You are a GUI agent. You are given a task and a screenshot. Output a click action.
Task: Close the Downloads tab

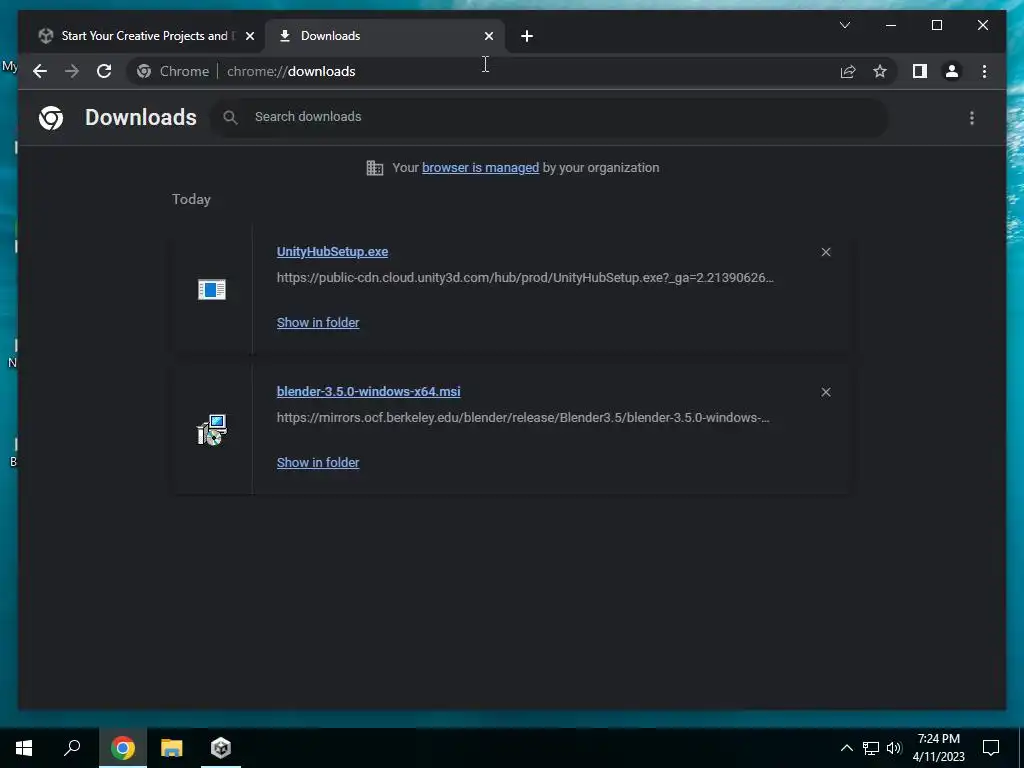pyautogui.click(x=488, y=36)
